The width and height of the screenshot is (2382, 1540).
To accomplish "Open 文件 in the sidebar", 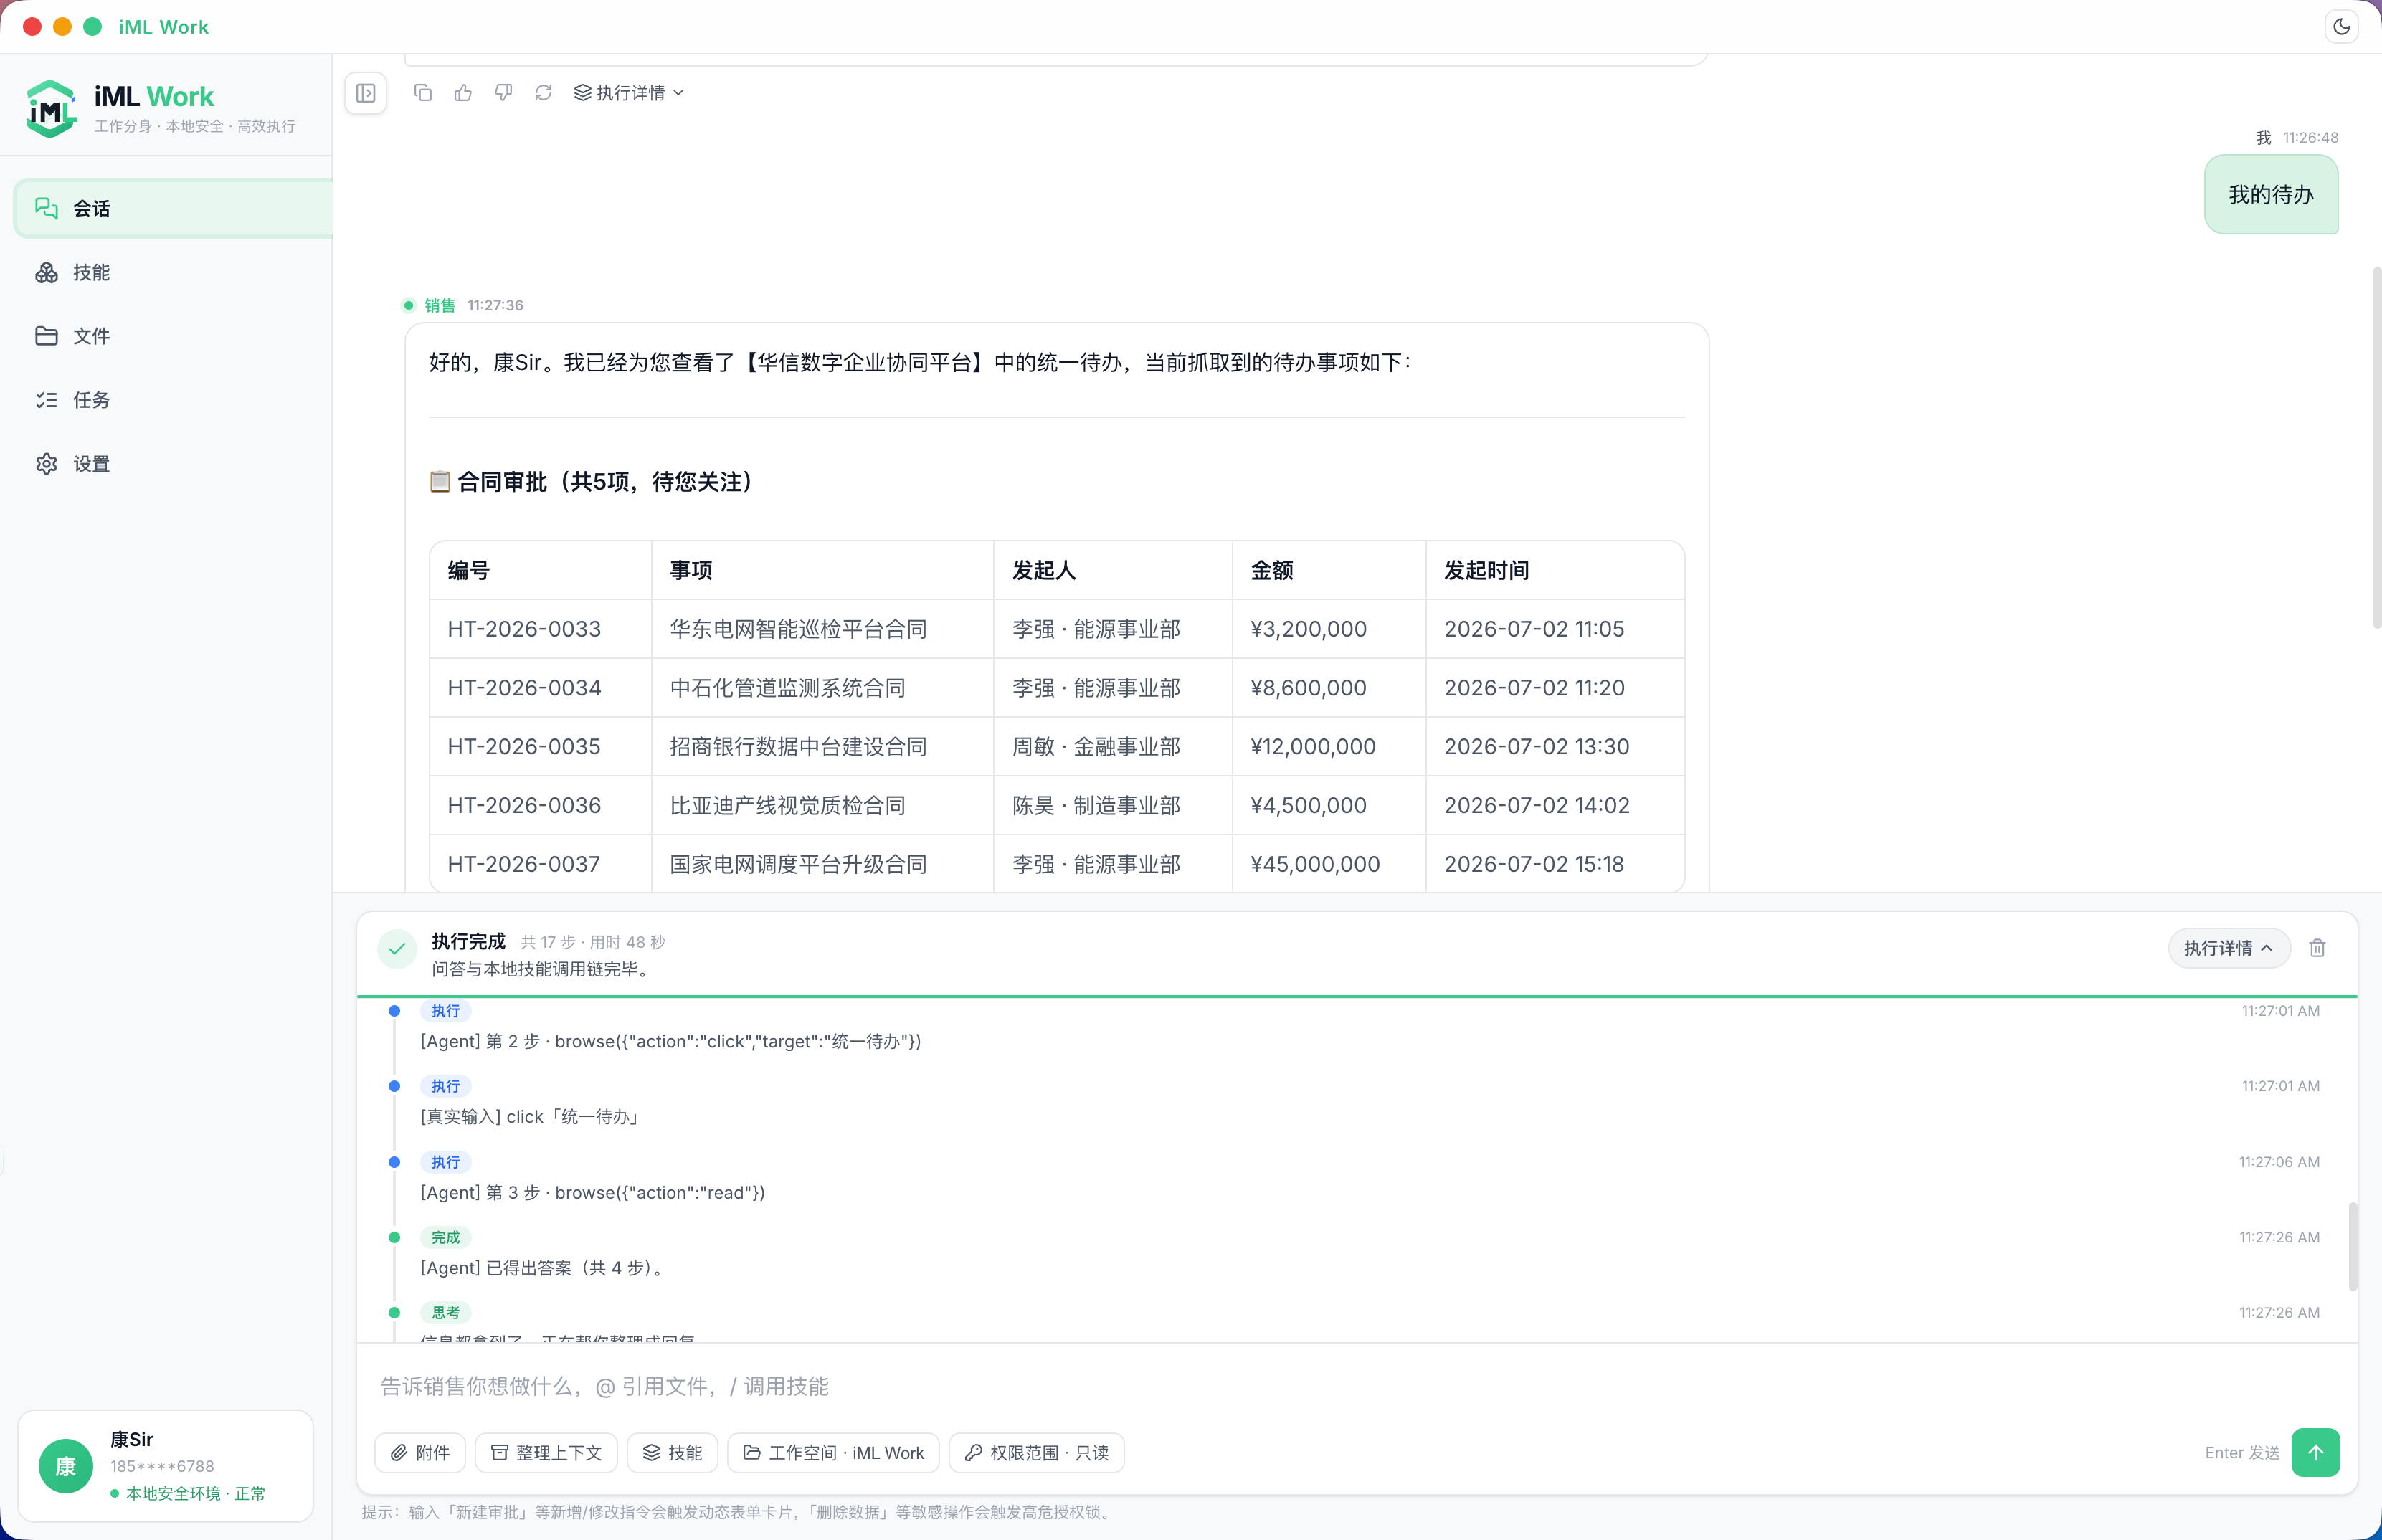I will (173, 336).
